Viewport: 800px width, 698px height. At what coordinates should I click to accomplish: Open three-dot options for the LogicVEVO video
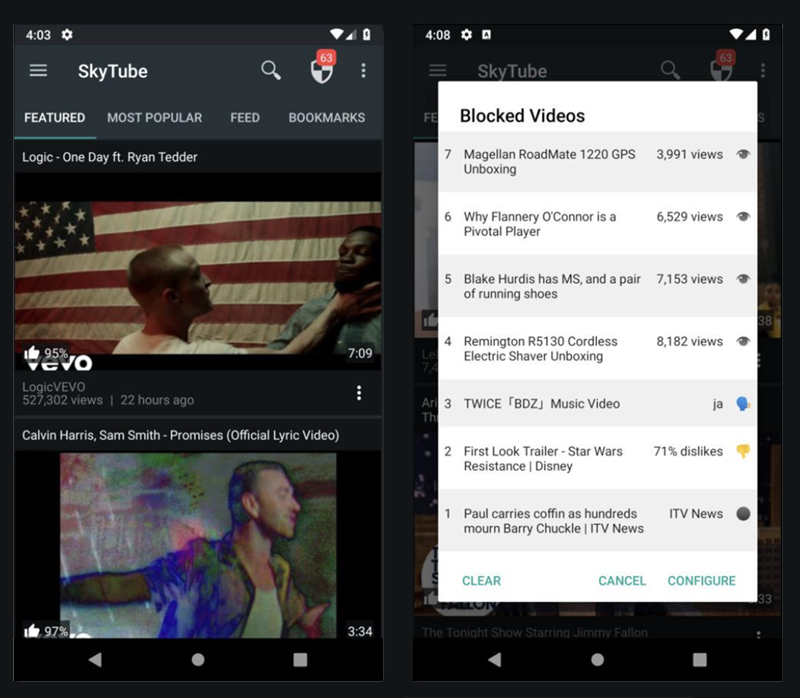[x=359, y=393]
